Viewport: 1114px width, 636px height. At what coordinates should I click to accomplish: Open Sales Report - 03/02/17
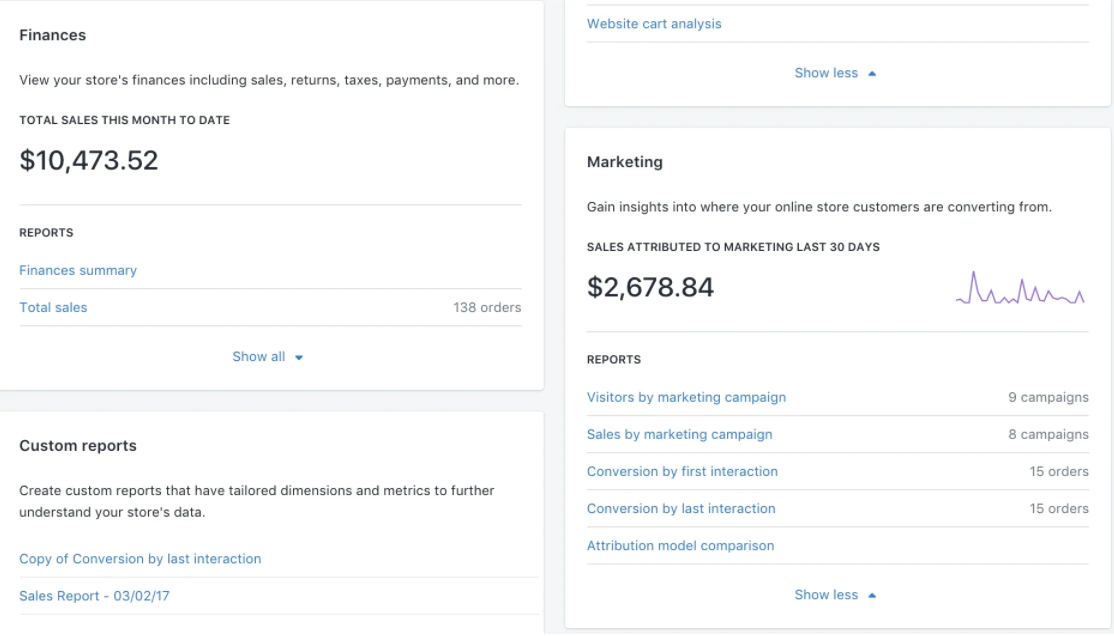click(x=94, y=596)
